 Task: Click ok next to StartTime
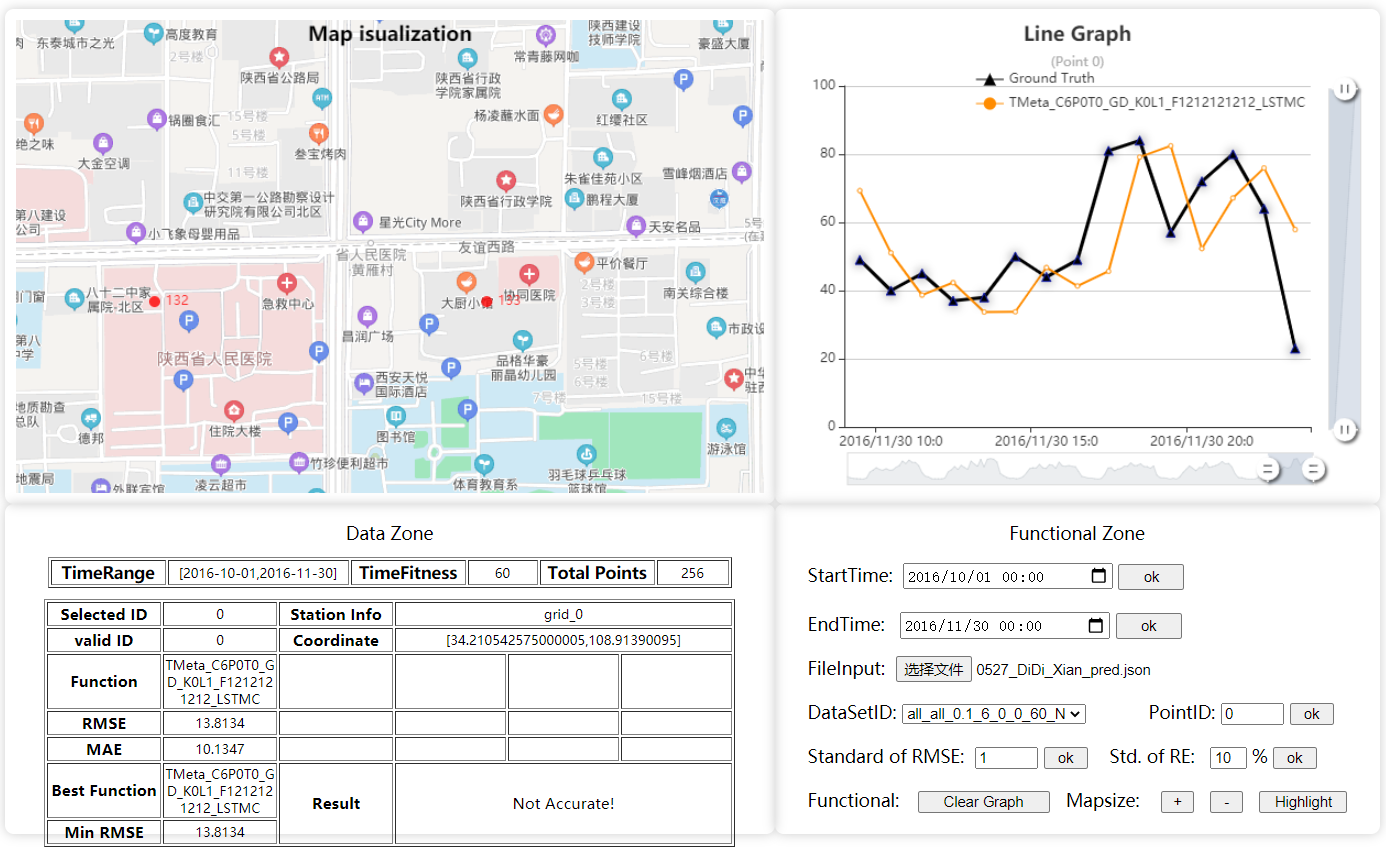[x=1151, y=577]
